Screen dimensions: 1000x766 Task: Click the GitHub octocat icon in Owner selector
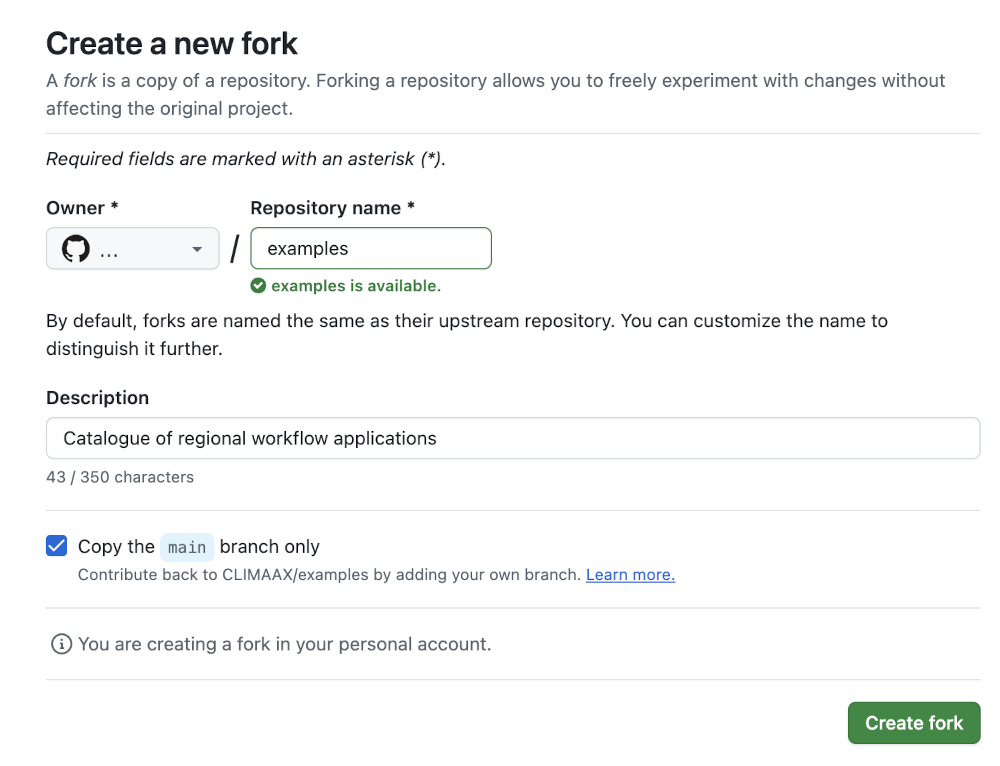[76, 249]
